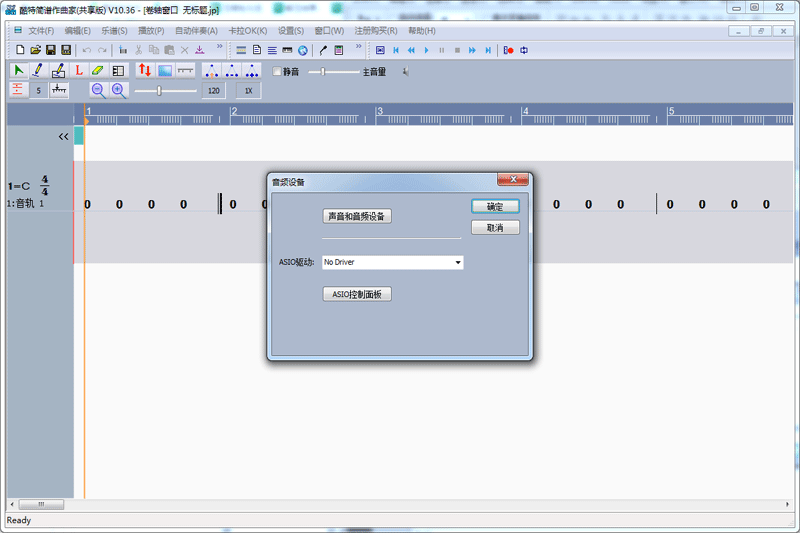Screen dimensions: 800x533
Task: Click the microphone icon in toolbar
Action: point(323,50)
